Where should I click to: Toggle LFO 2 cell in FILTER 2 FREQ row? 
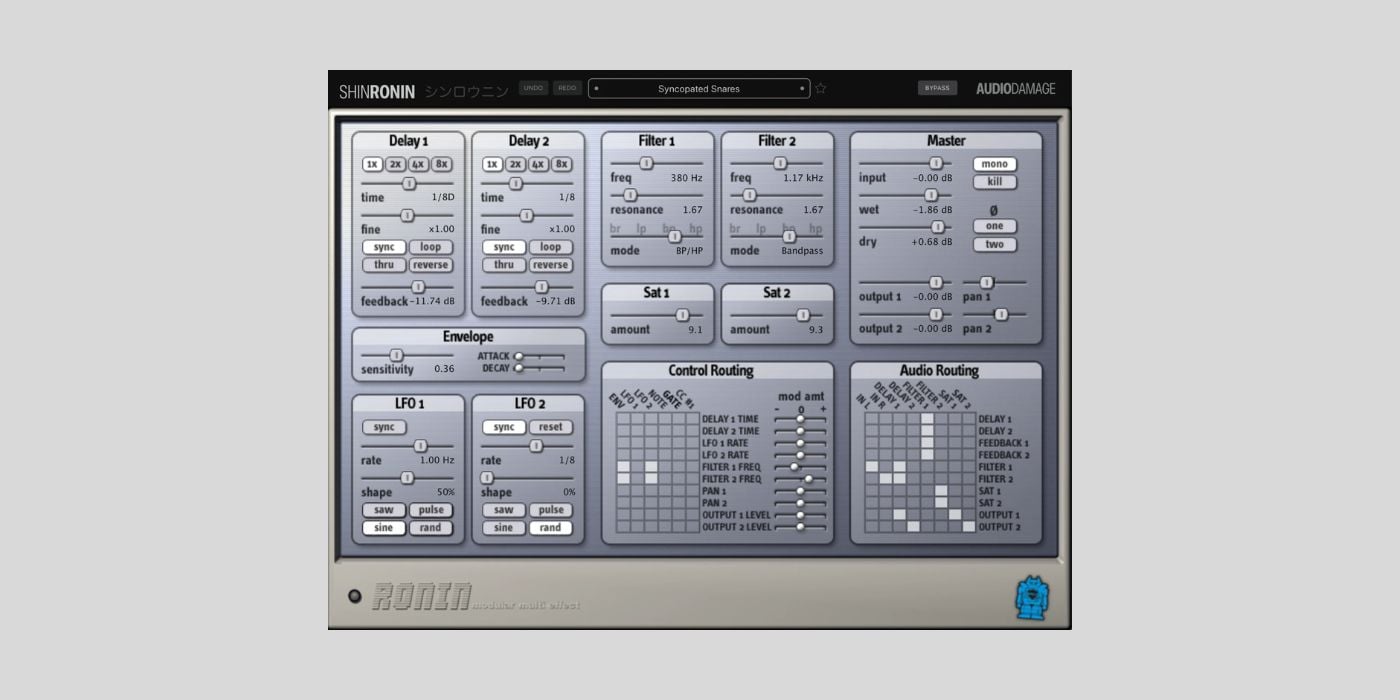(x=651, y=479)
